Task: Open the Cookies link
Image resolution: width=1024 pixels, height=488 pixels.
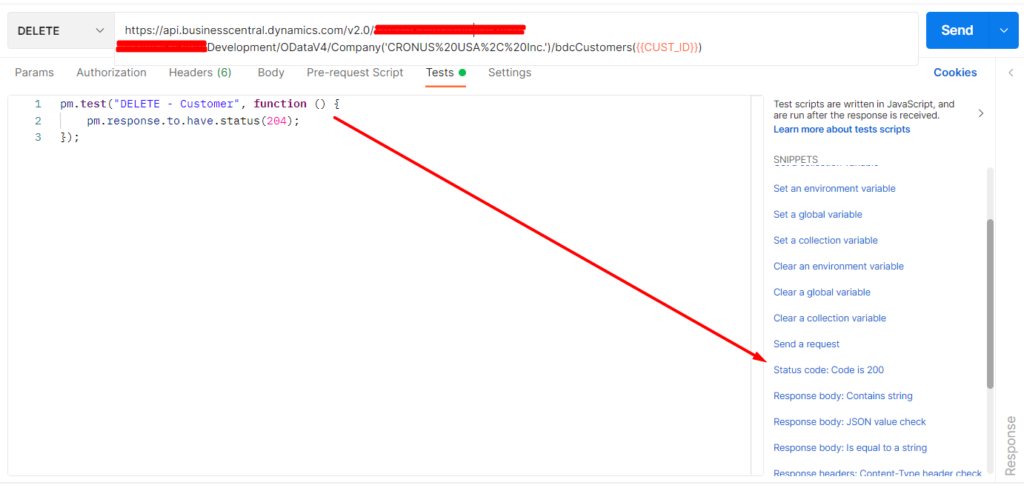Action: (x=955, y=73)
